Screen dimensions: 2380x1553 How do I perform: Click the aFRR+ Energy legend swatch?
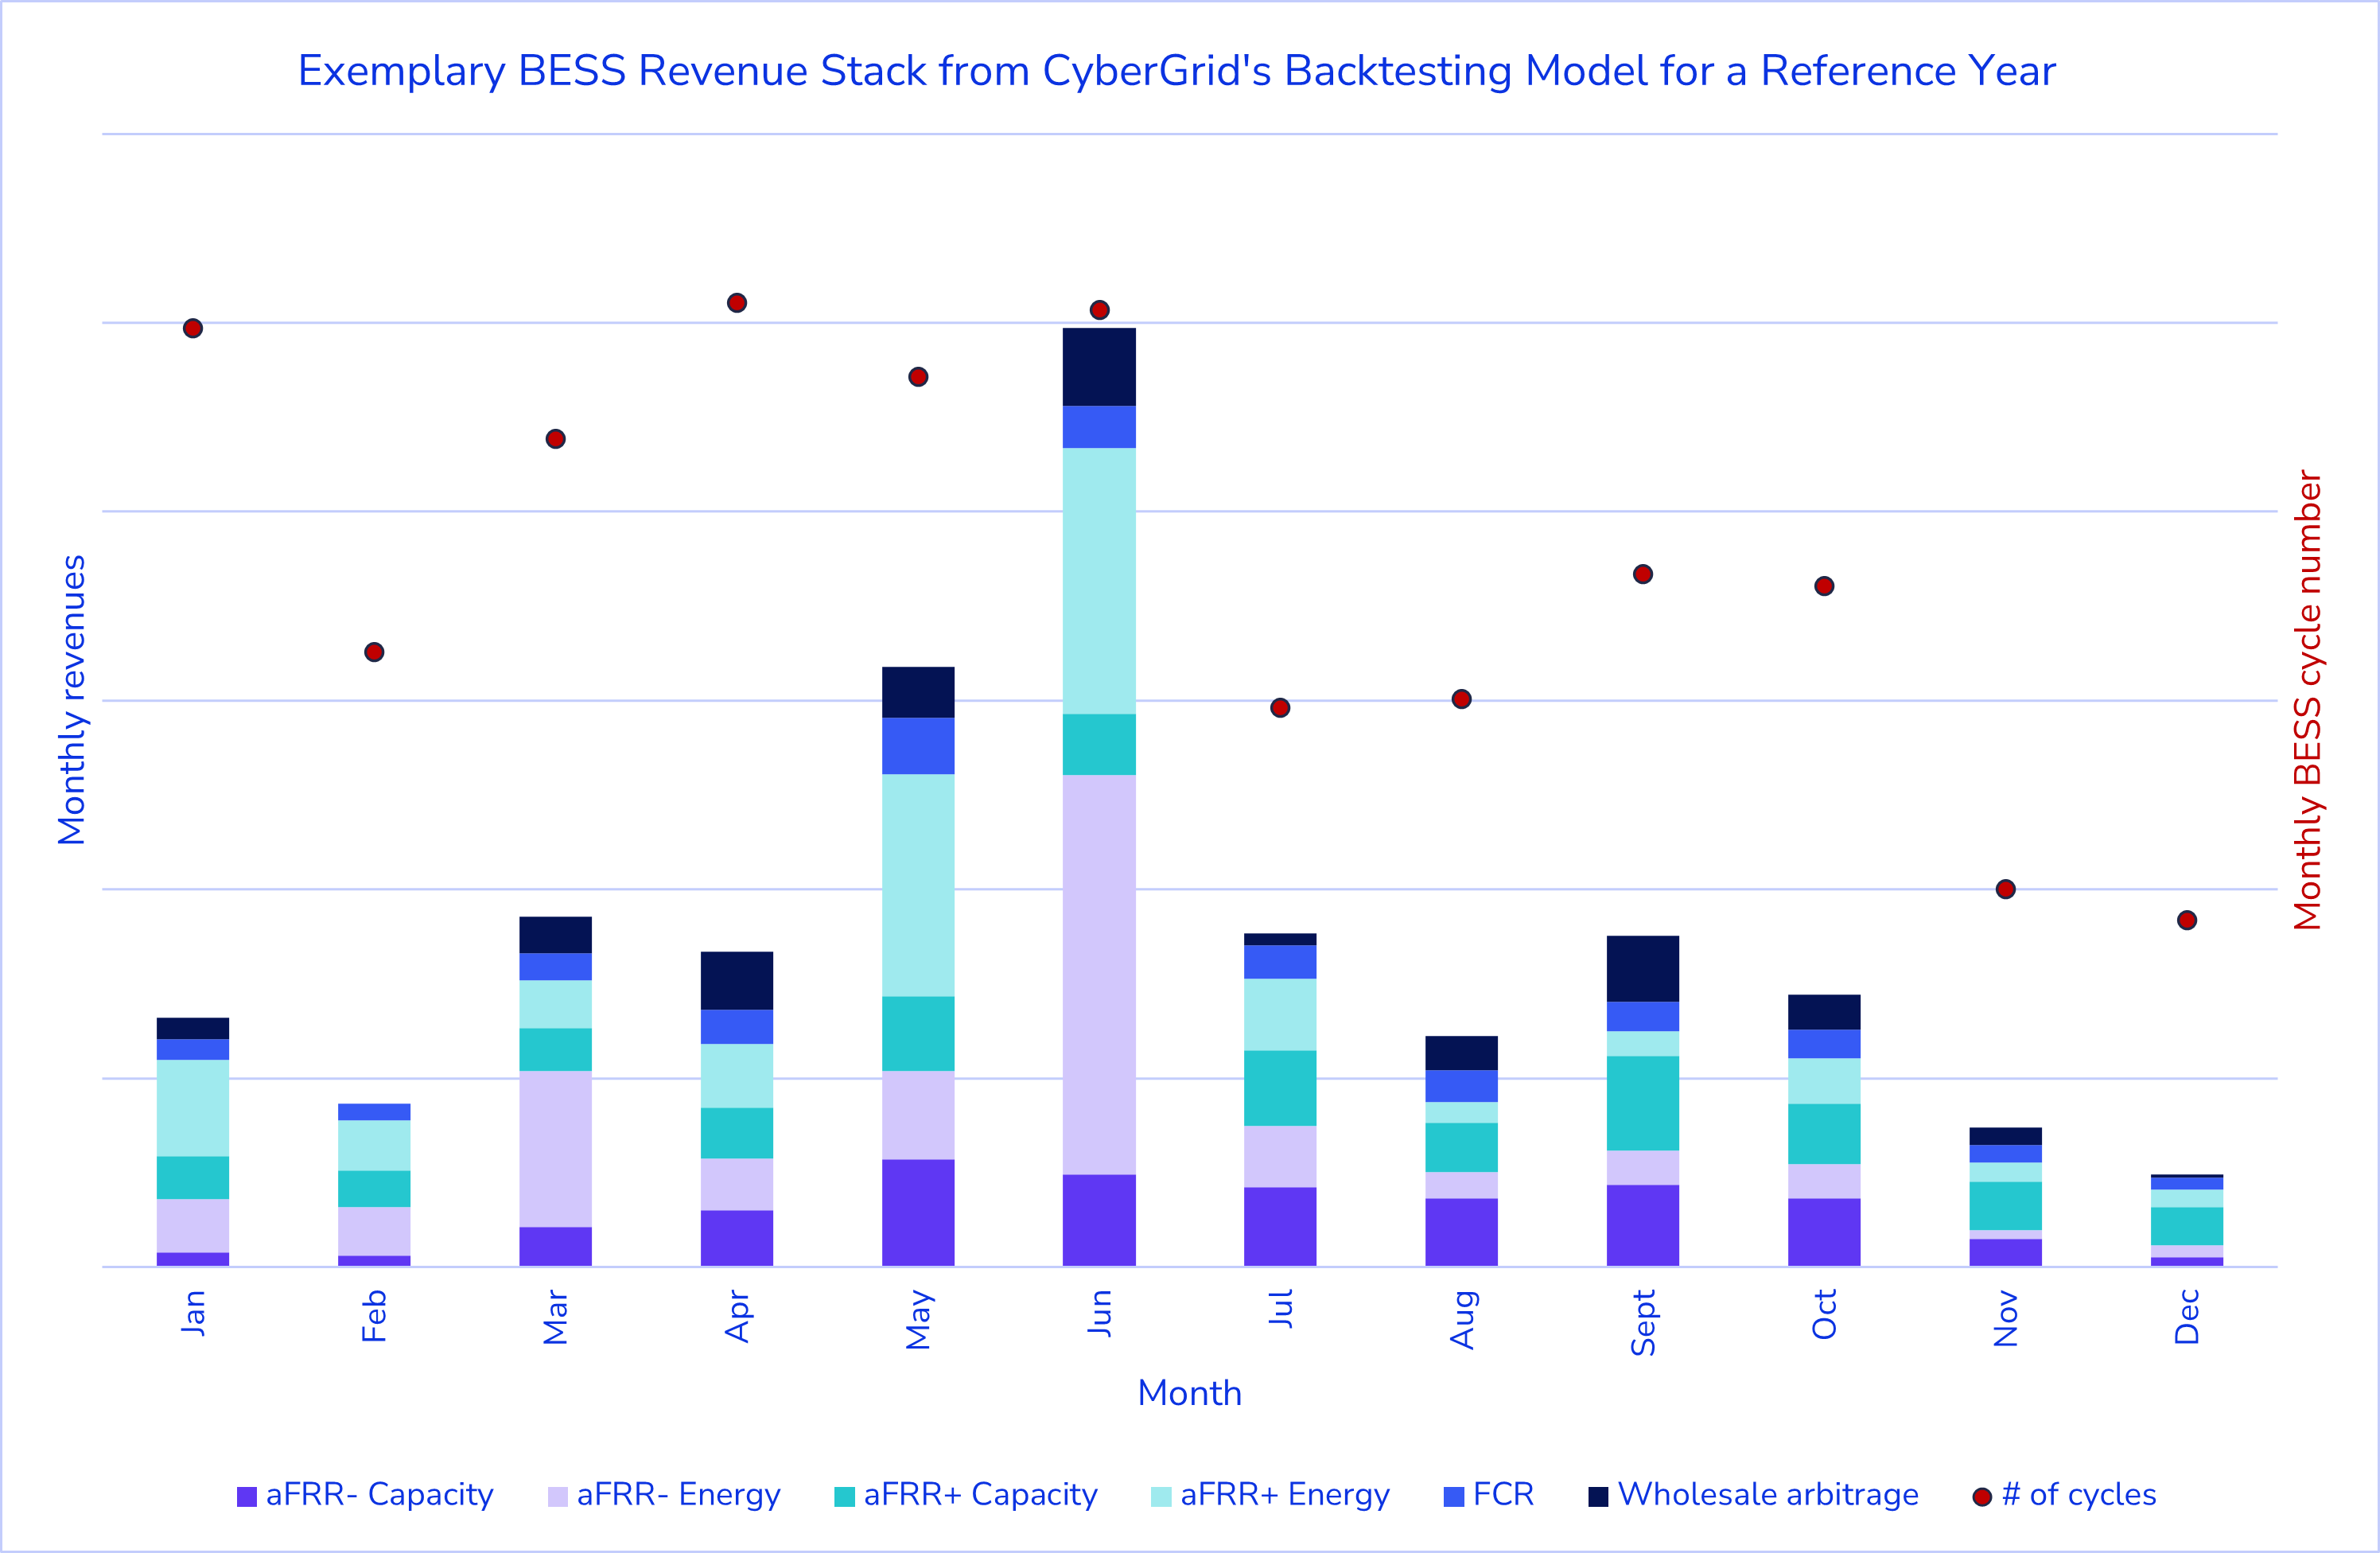1160,1496
